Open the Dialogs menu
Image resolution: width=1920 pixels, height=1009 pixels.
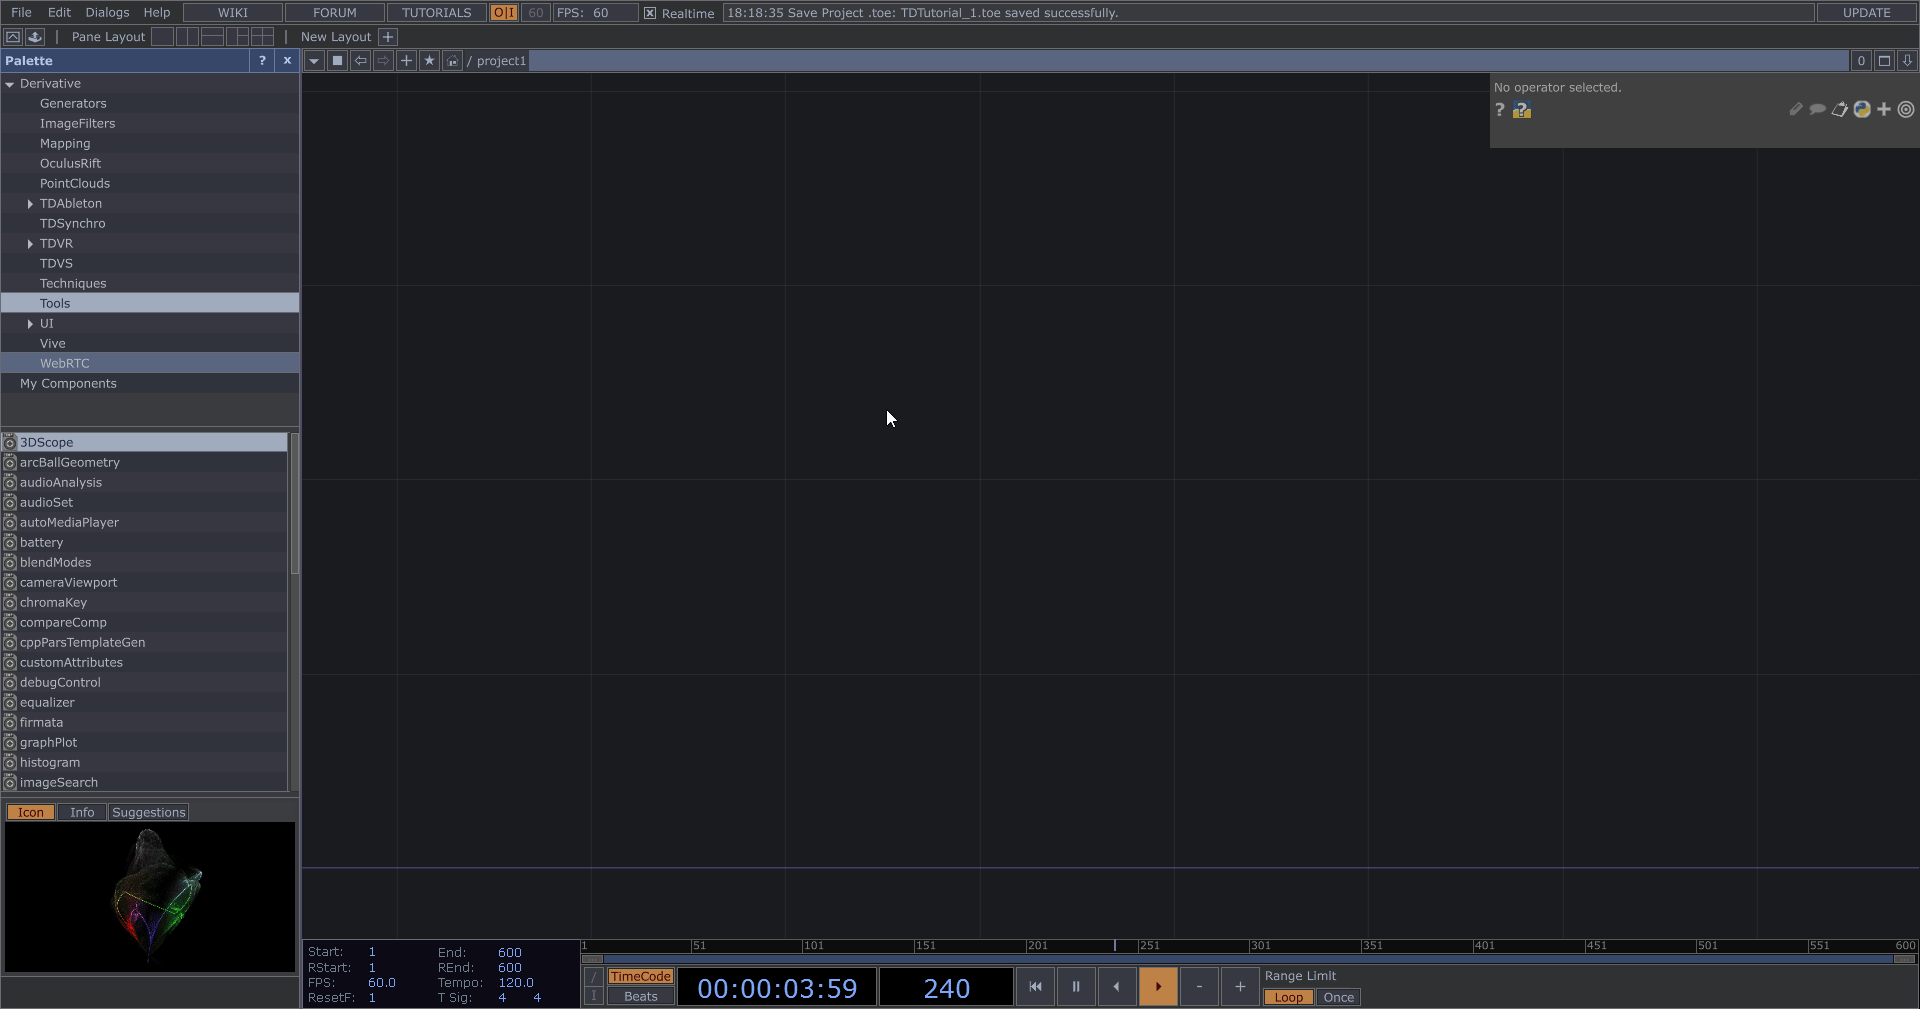[x=107, y=12]
